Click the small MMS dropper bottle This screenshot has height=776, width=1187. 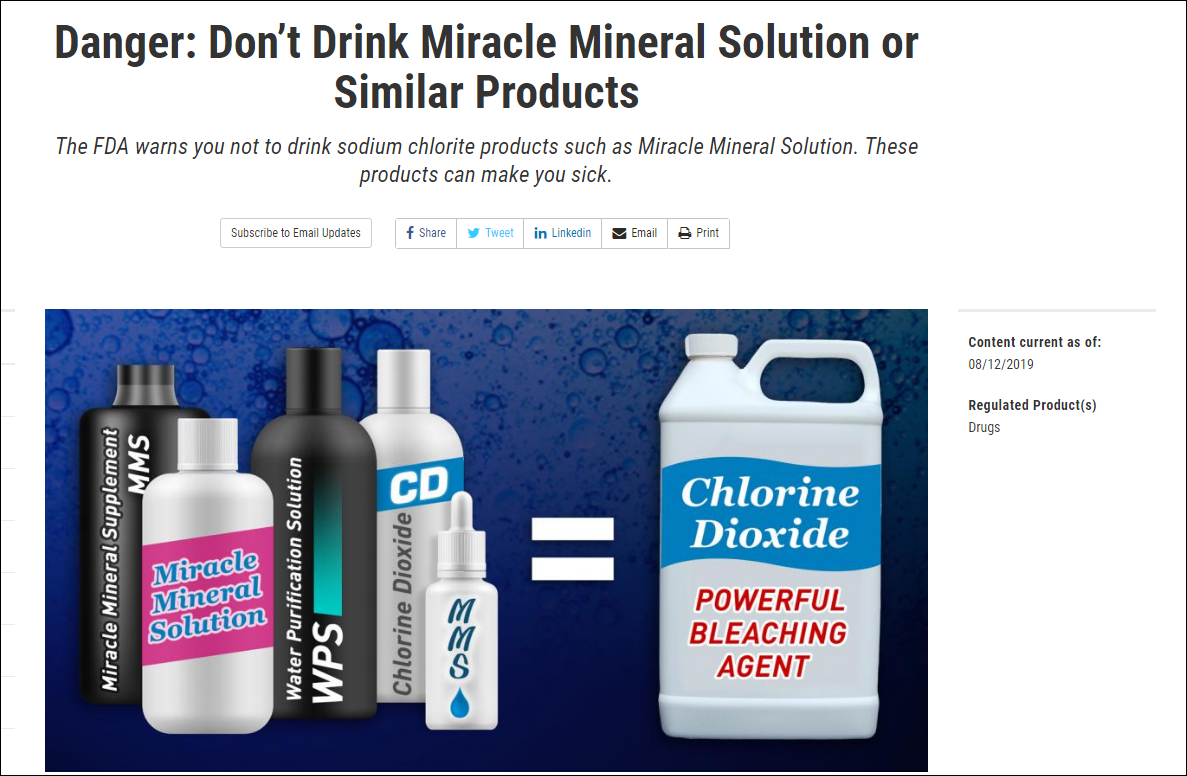(462, 612)
